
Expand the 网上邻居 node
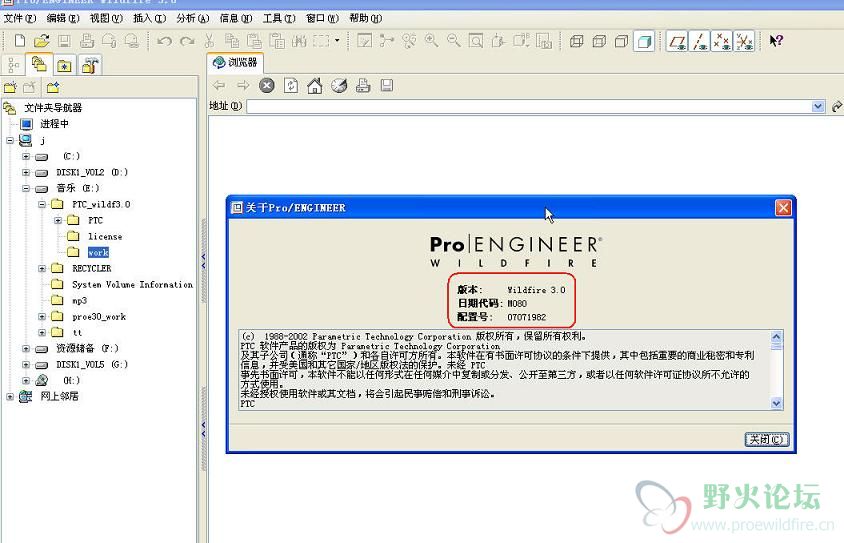(10, 397)
